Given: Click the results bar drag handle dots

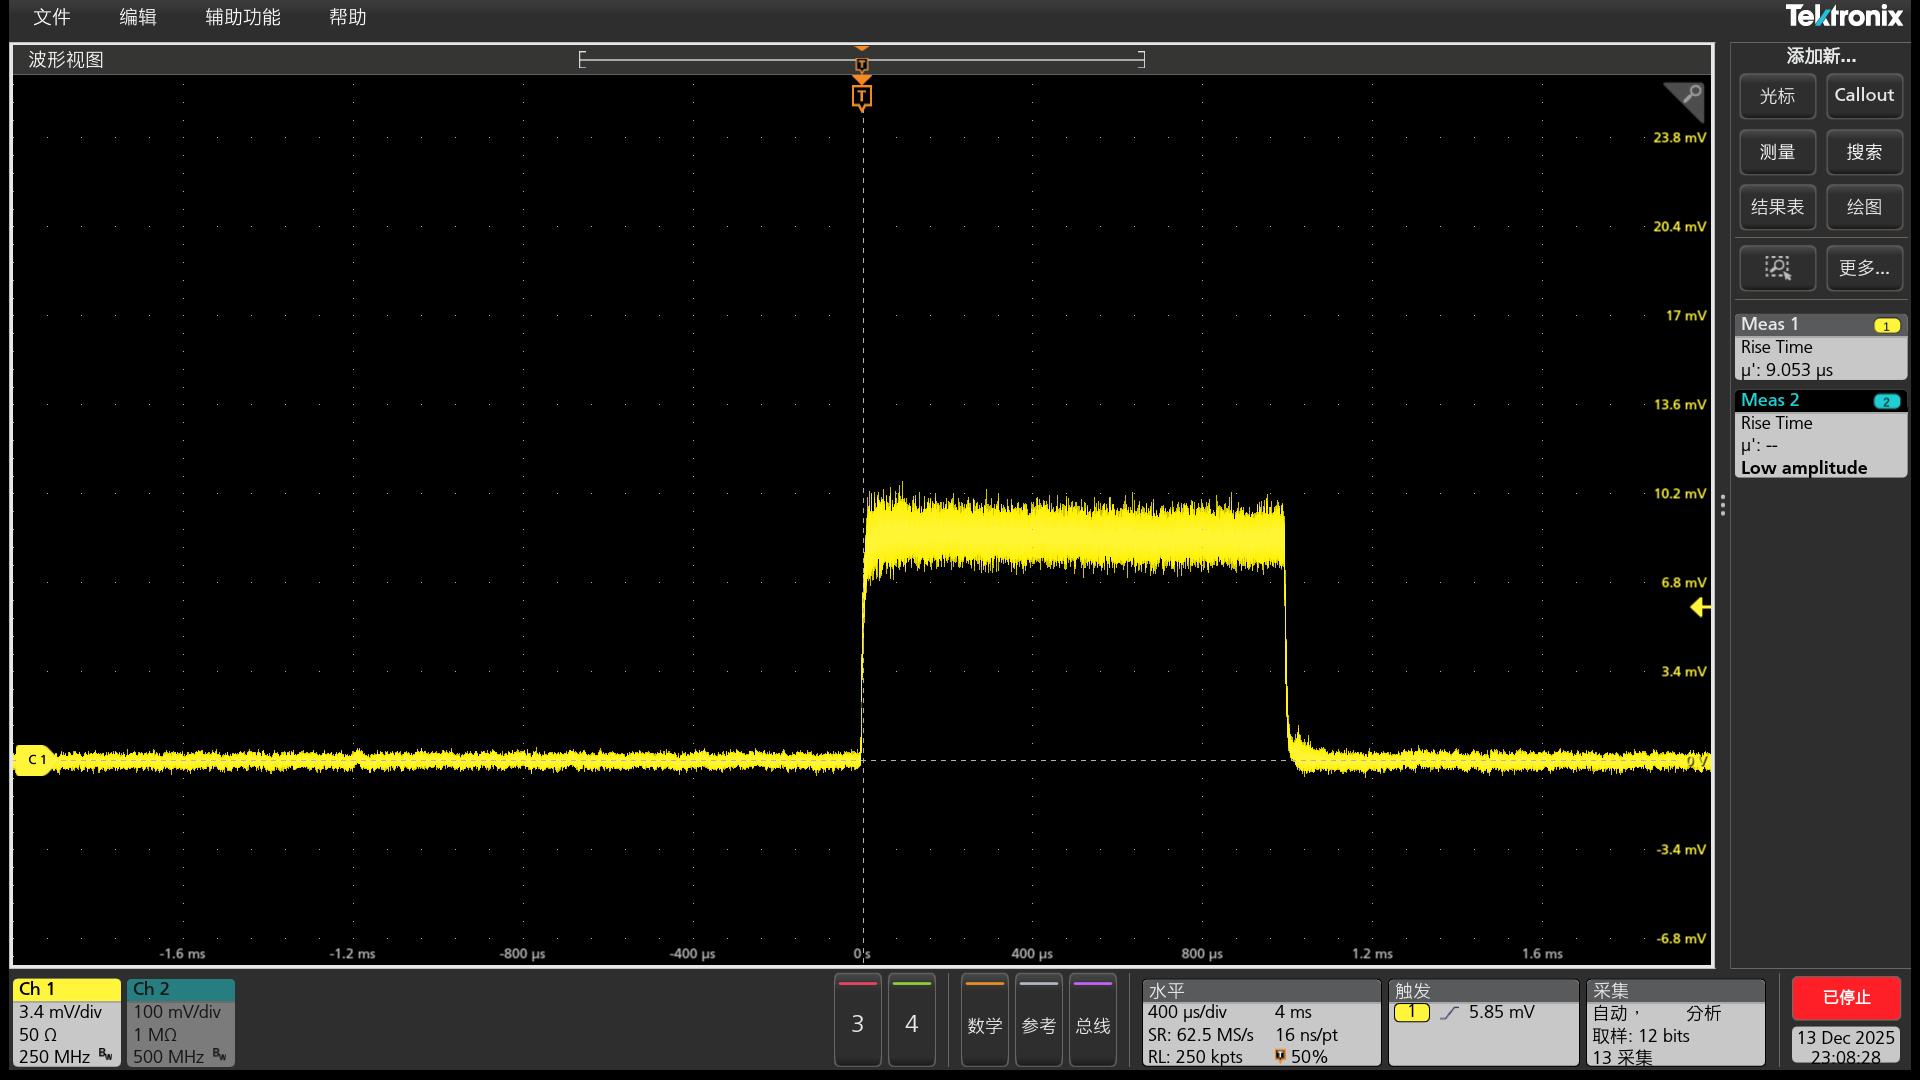Looking at the screenshot, I should tap(1722, 505).
